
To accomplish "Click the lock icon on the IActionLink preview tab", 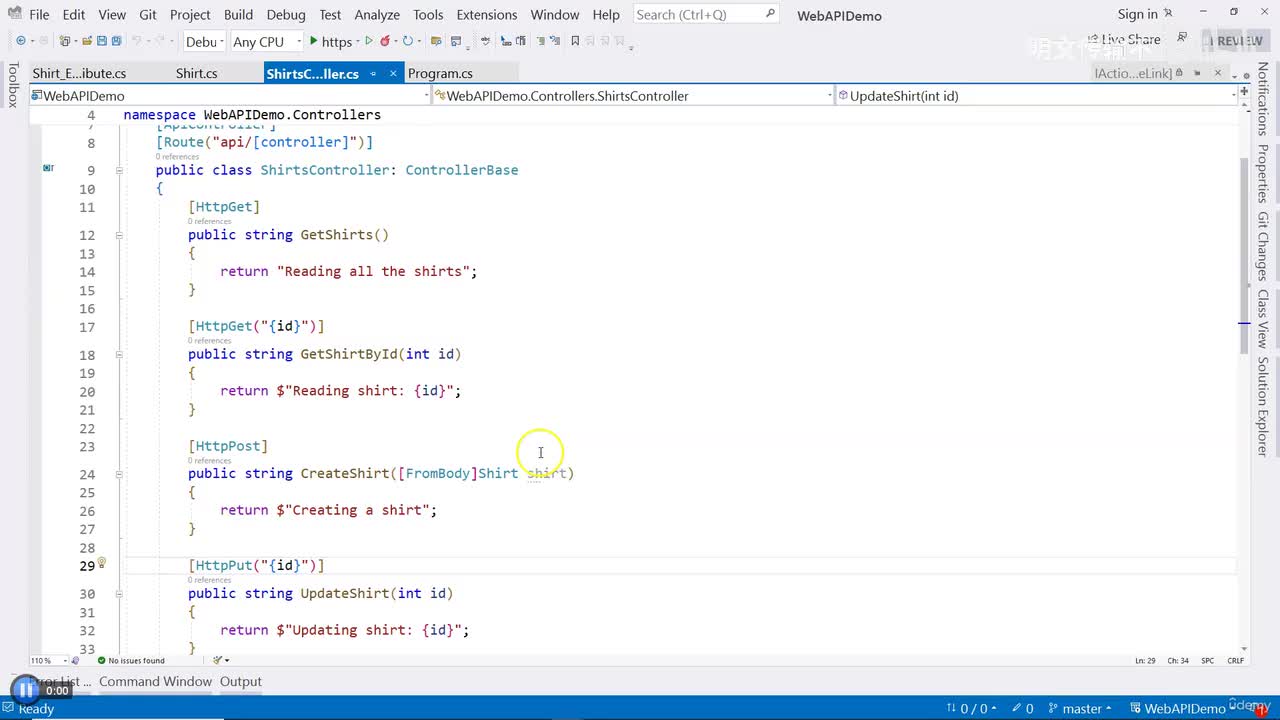I will pos(1181,73).
